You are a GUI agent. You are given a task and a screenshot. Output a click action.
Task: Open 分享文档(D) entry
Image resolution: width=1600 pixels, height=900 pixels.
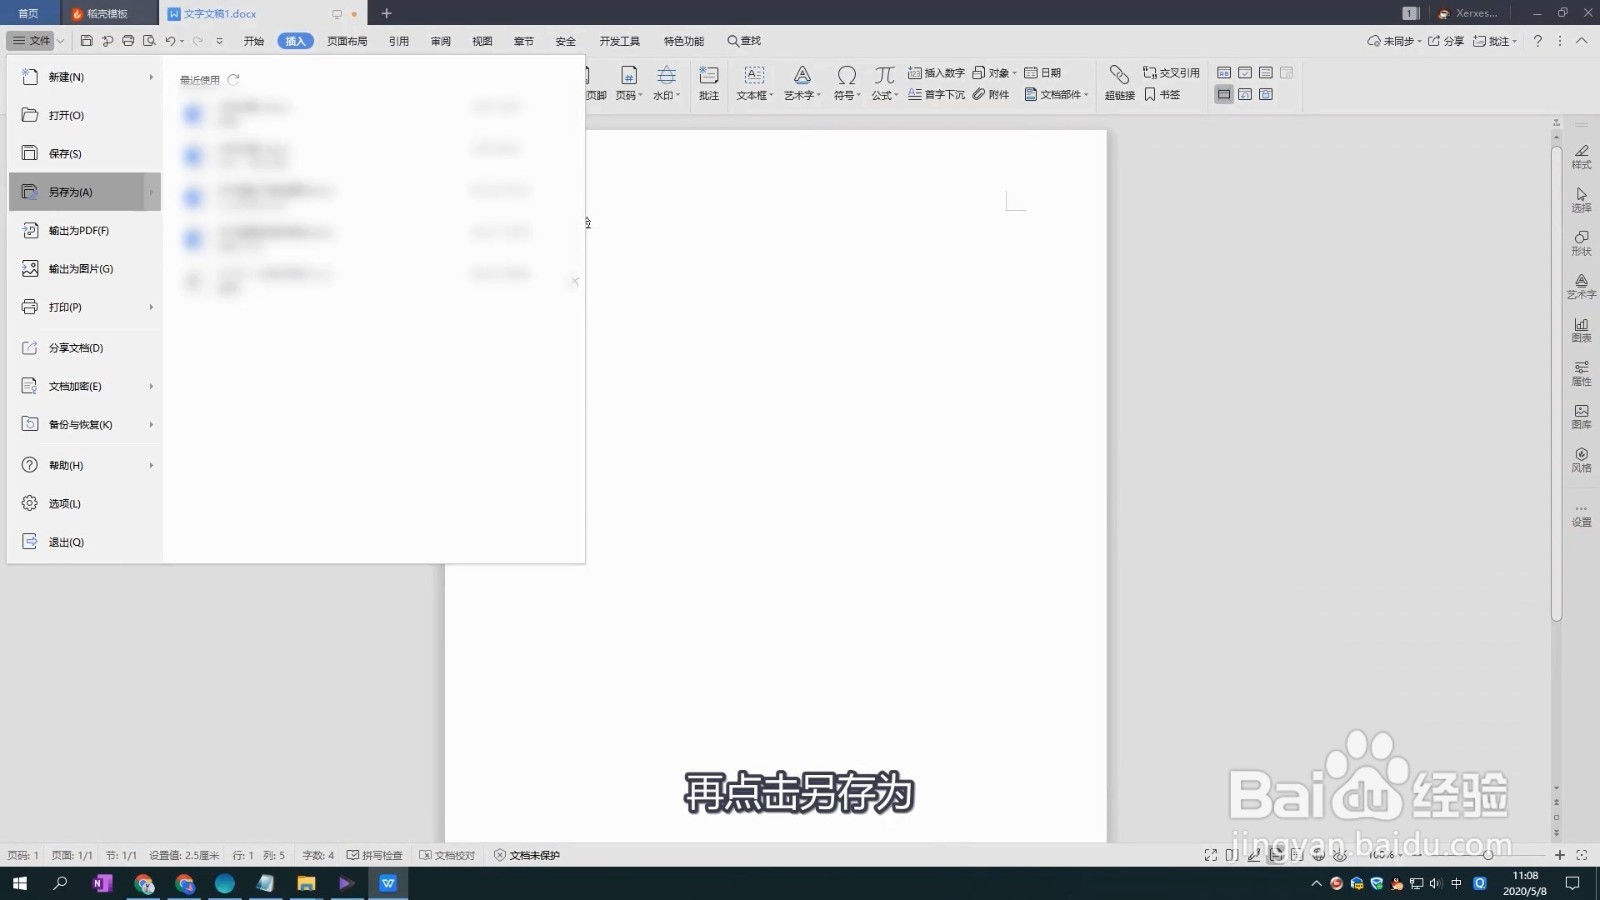coord(85,348)
